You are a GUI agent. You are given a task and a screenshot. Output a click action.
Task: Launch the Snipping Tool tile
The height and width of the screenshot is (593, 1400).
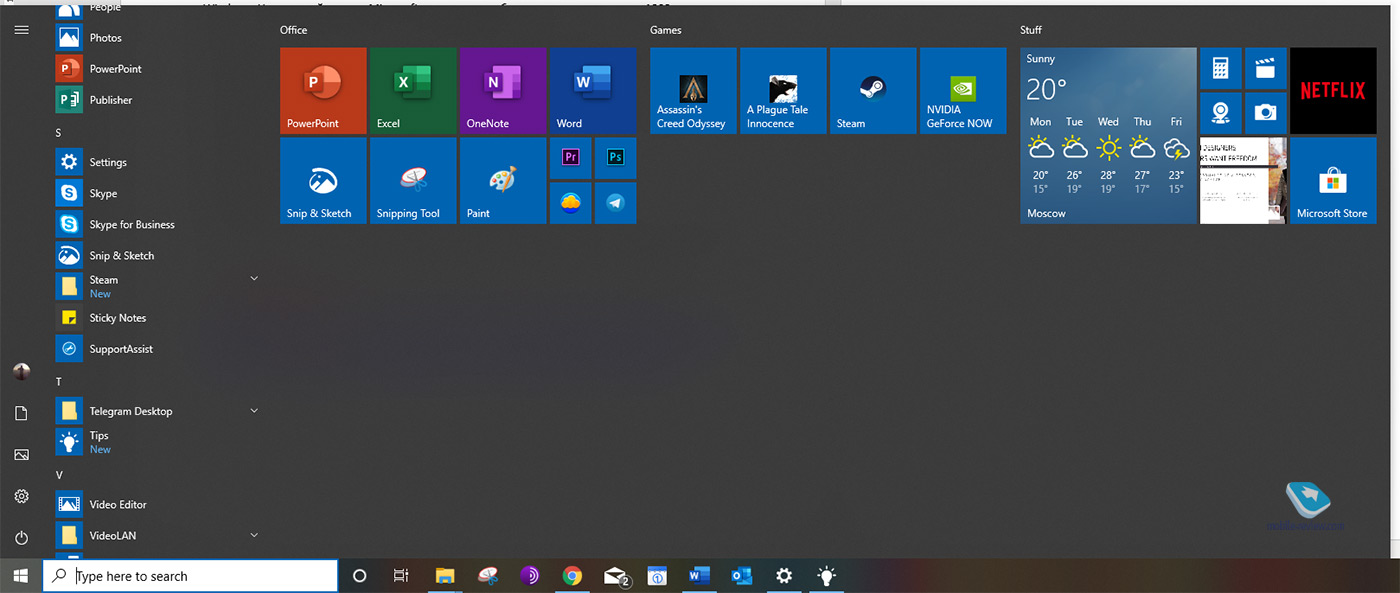coord(413,180)
